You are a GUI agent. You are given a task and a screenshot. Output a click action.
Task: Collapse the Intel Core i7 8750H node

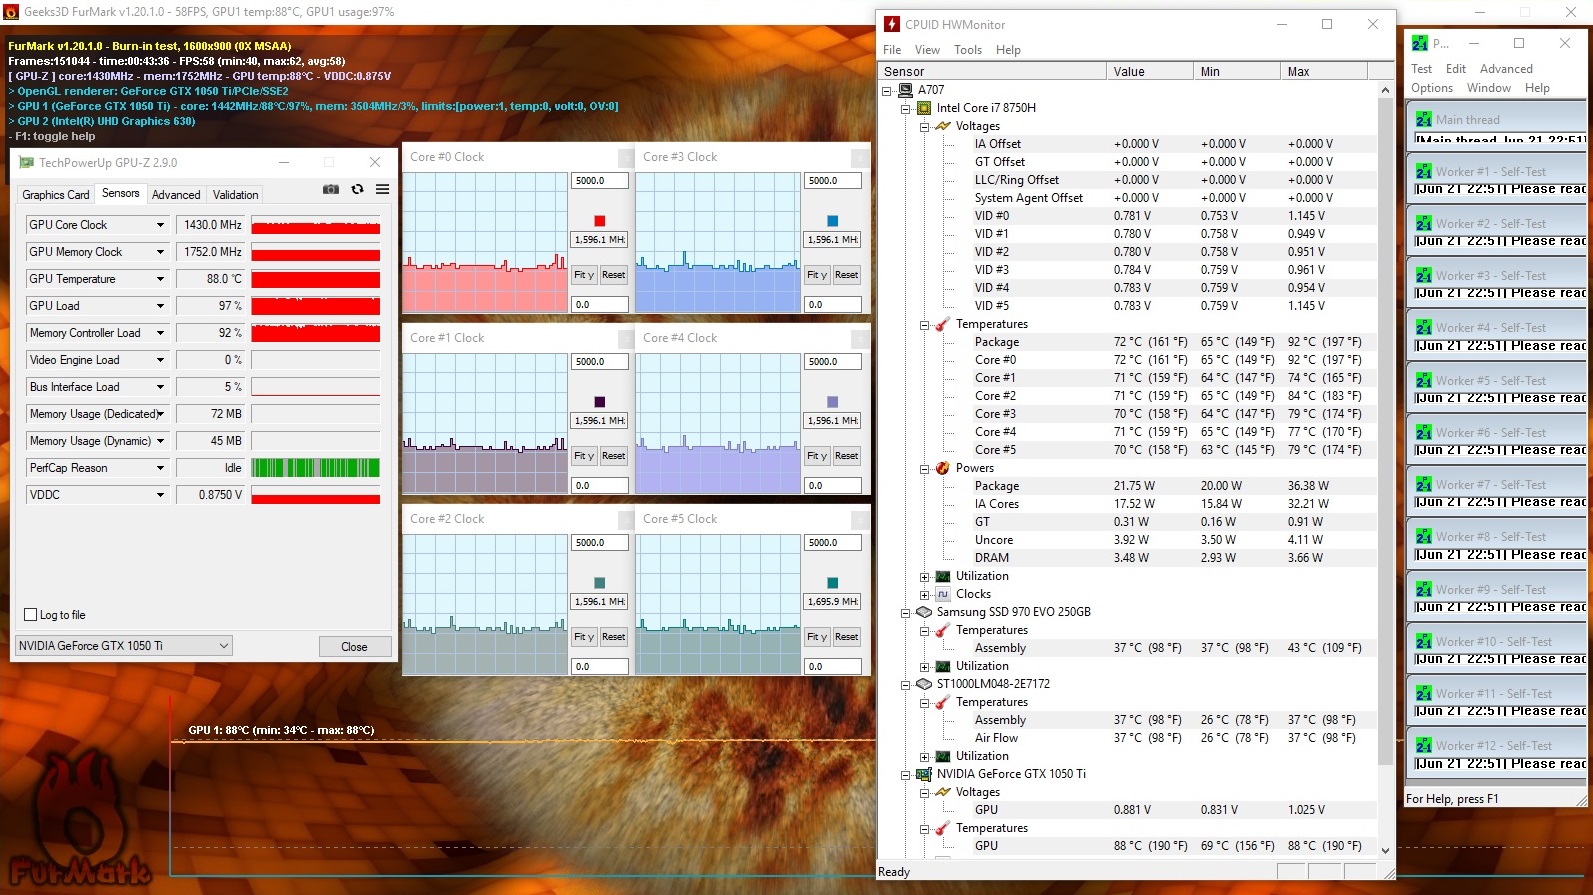coord(906,108)
